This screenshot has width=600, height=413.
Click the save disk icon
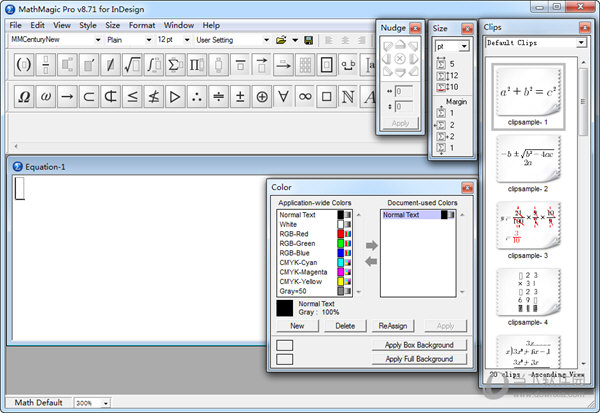(308, 40)
